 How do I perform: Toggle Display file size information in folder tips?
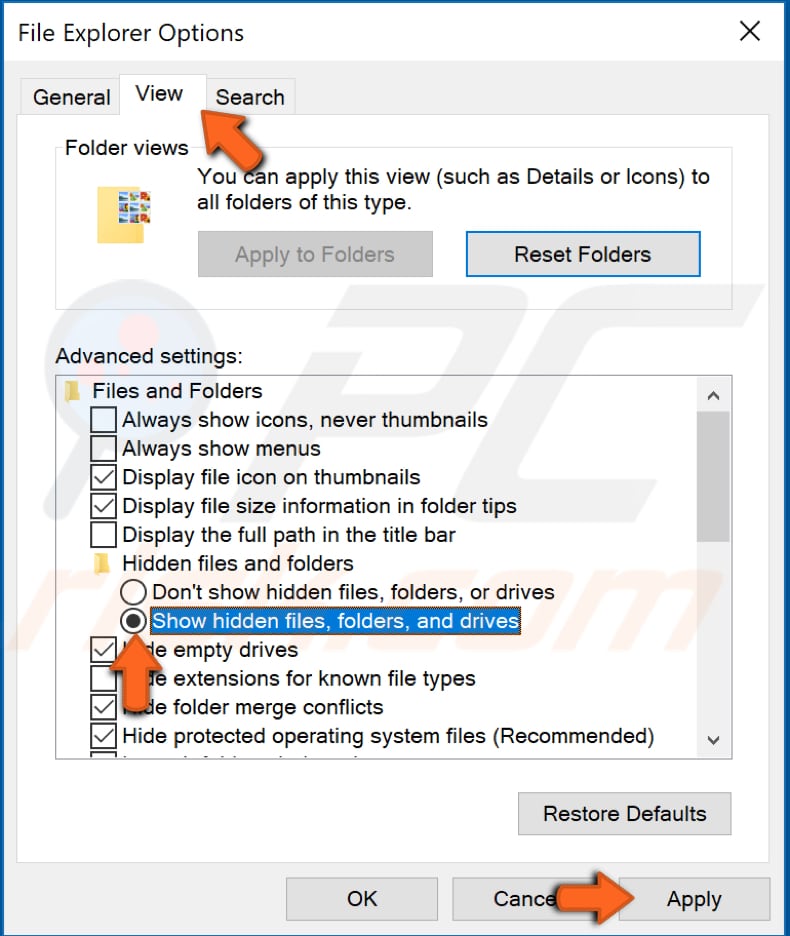point(103,506)
